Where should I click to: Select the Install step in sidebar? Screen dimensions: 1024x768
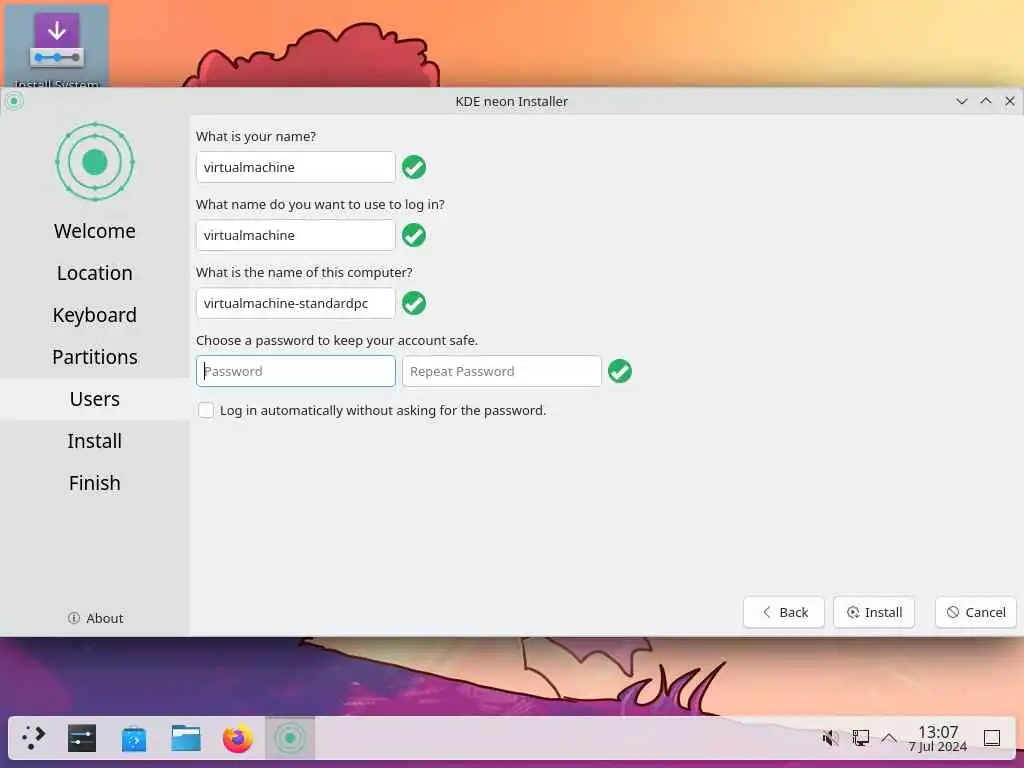[x=95, y=441]
